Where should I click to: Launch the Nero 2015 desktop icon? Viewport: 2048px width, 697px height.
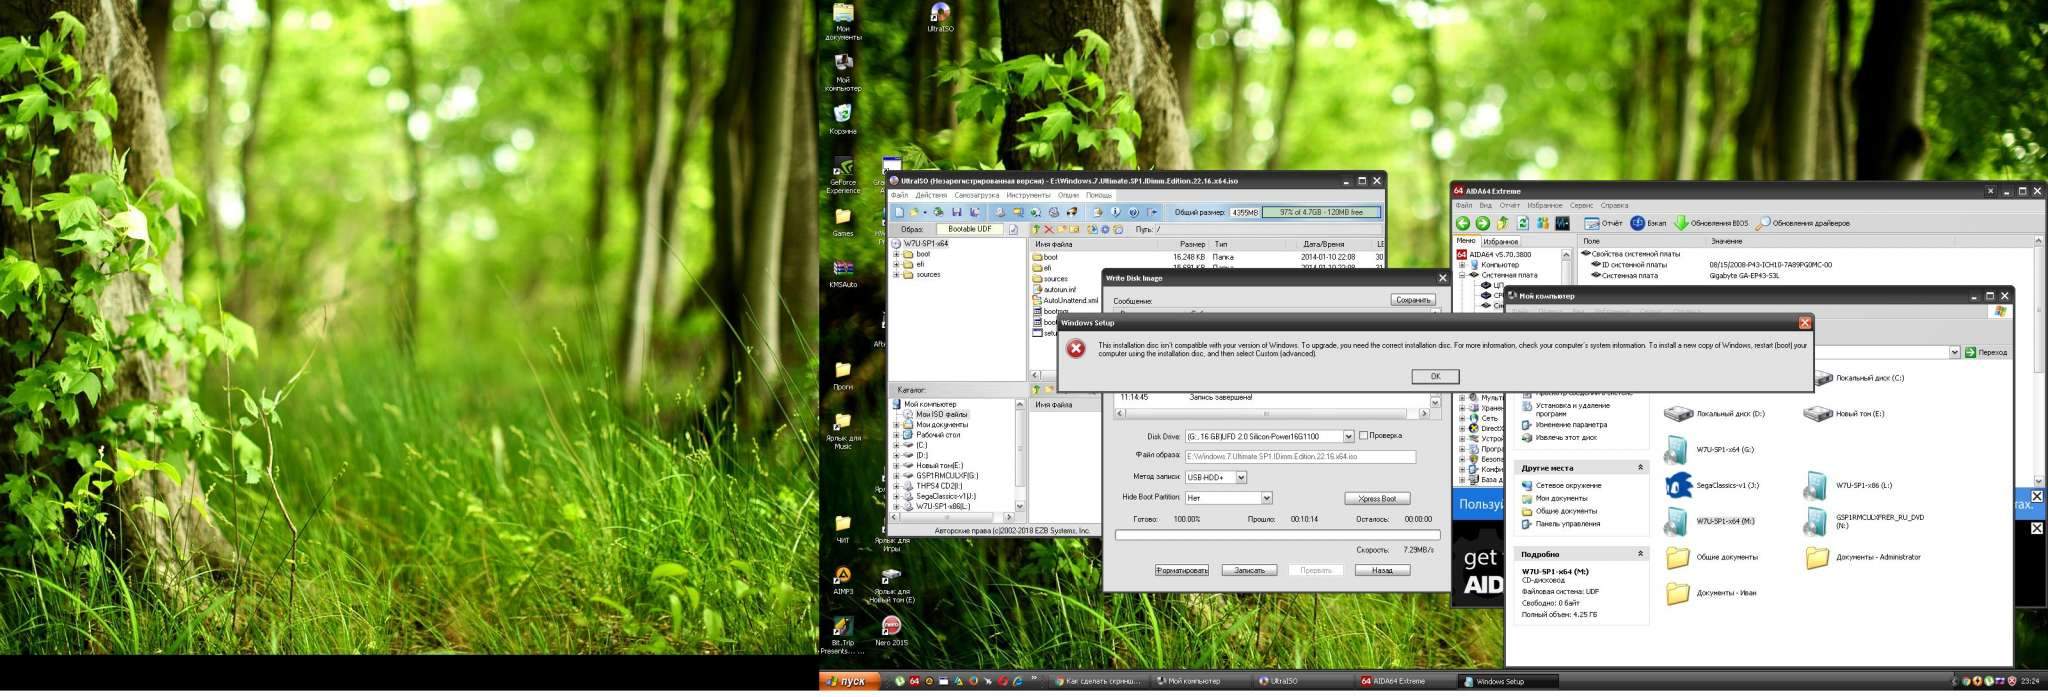click(x=890, y=625)
